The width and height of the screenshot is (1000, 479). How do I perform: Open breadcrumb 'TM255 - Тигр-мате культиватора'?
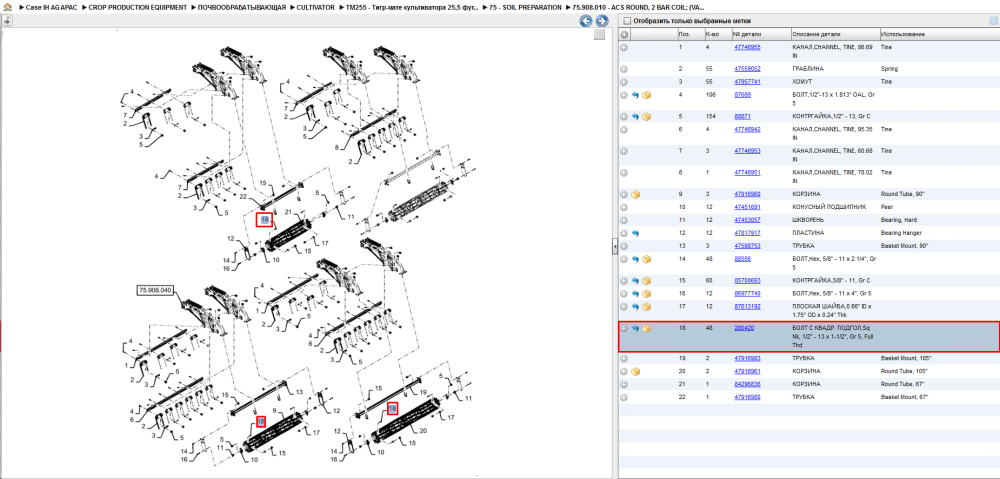pos(412,7)
